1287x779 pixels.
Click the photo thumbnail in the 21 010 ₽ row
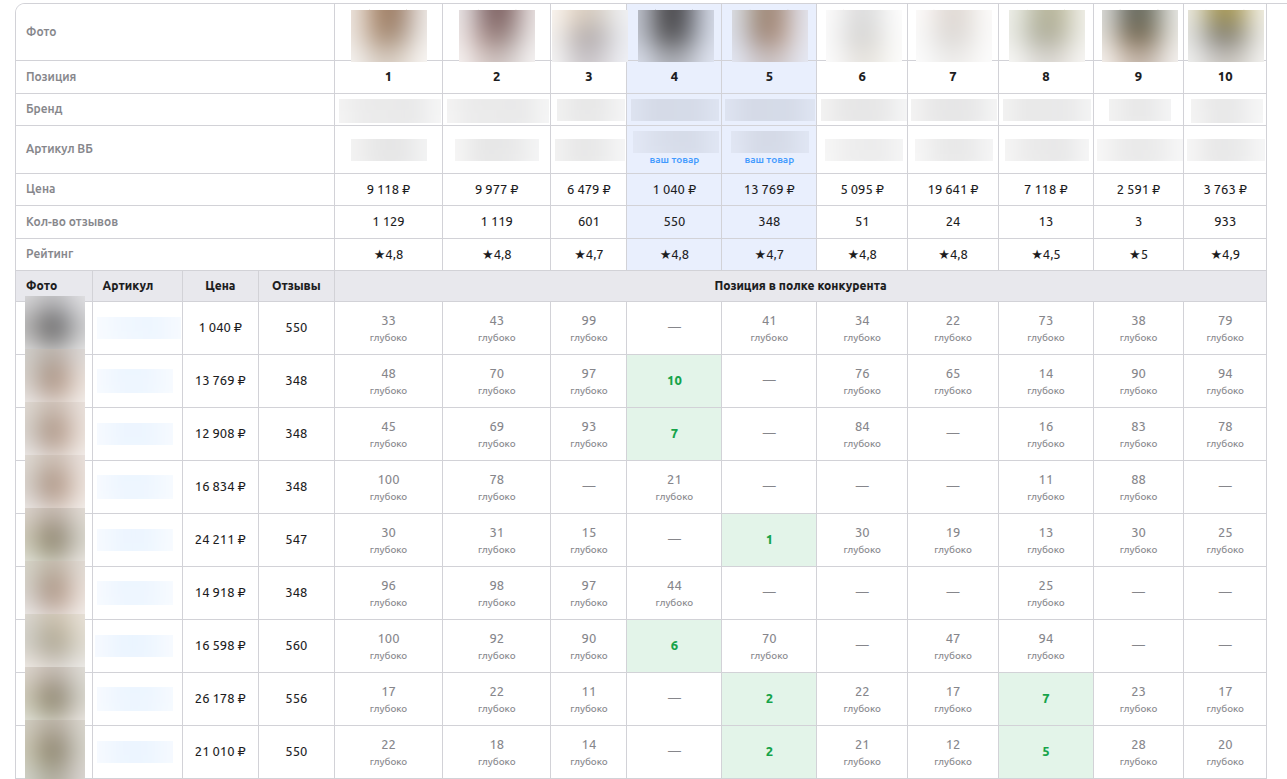54,752
